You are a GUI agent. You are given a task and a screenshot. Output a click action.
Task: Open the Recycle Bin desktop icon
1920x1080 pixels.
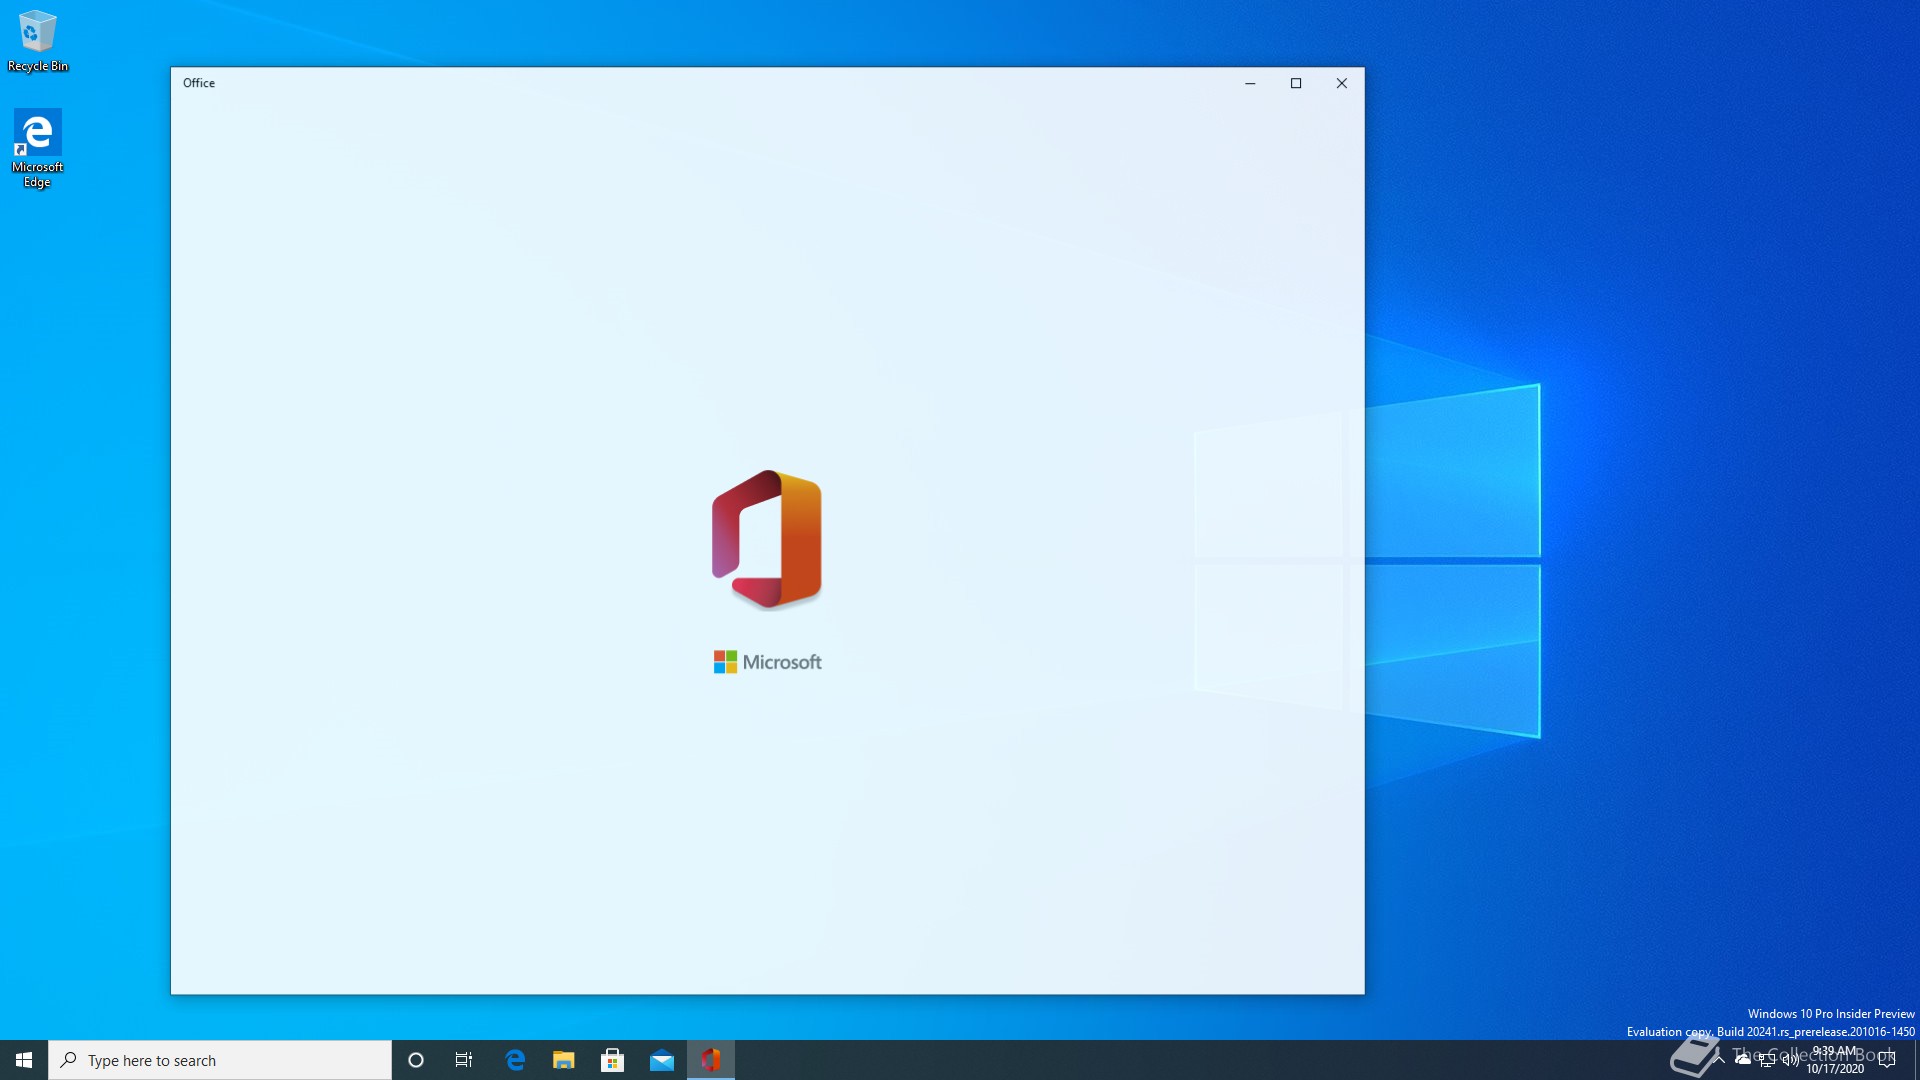click(38, 41)
